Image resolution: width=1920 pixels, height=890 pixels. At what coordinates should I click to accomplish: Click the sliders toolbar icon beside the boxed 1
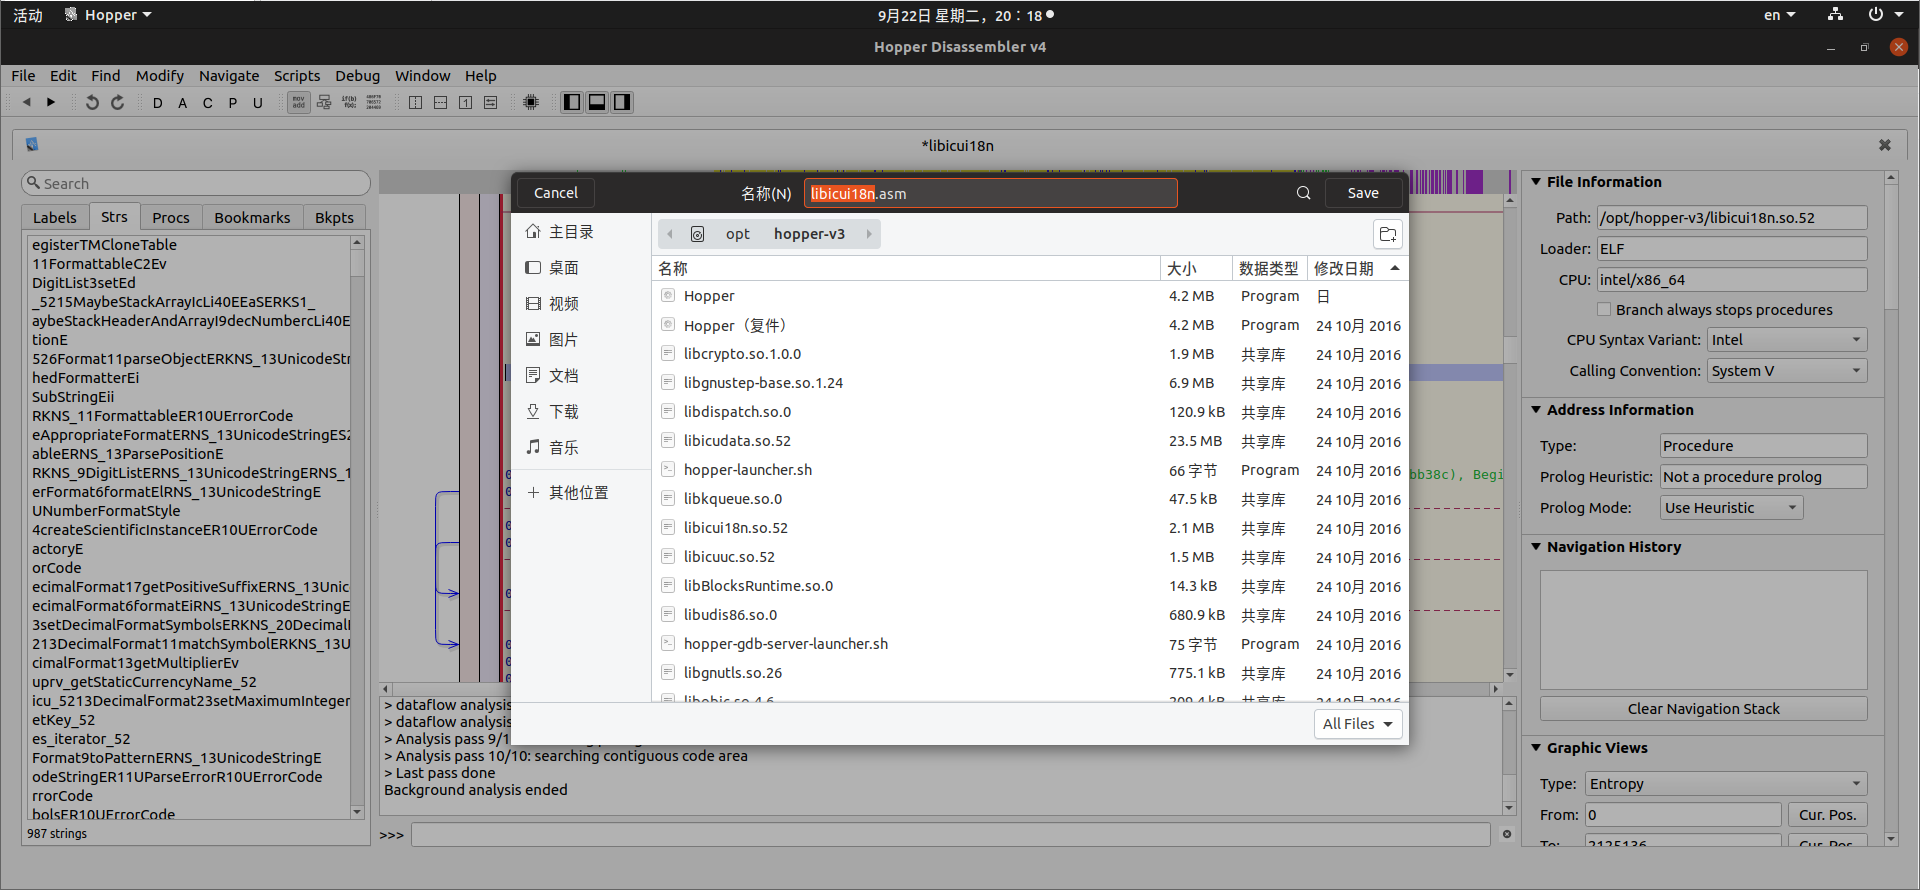tap(490, 102)
